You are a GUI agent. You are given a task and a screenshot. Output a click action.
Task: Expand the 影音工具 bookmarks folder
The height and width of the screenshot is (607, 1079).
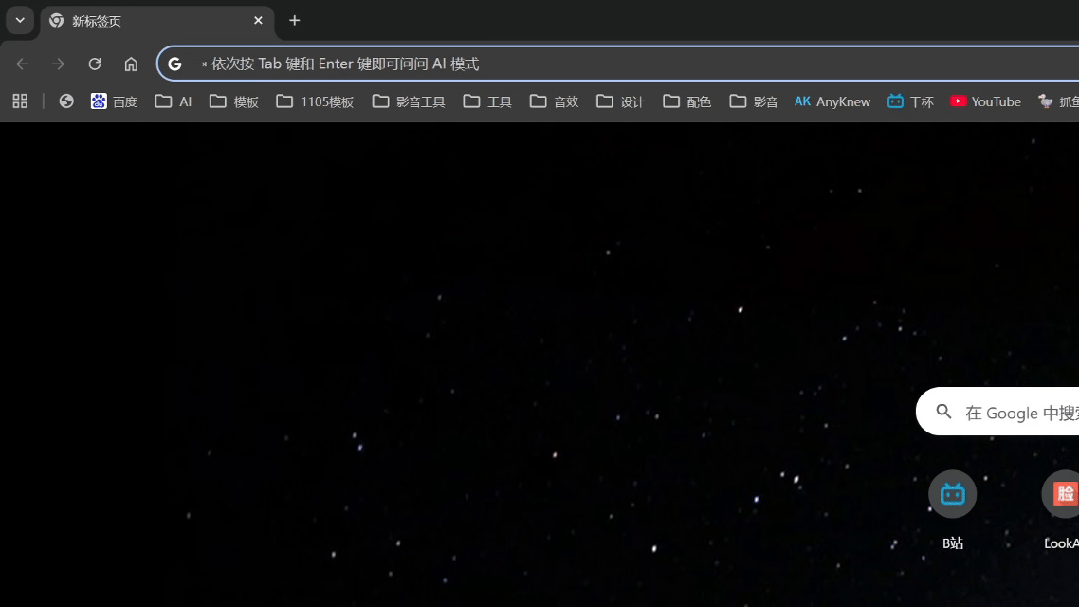click(408, 101)
